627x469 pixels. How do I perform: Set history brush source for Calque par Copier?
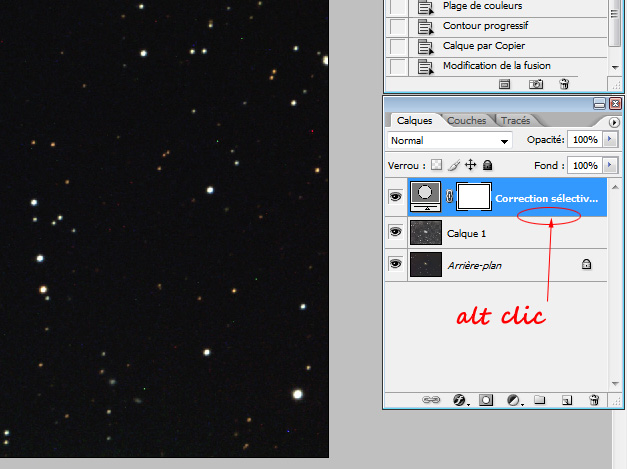click(397, 47)
